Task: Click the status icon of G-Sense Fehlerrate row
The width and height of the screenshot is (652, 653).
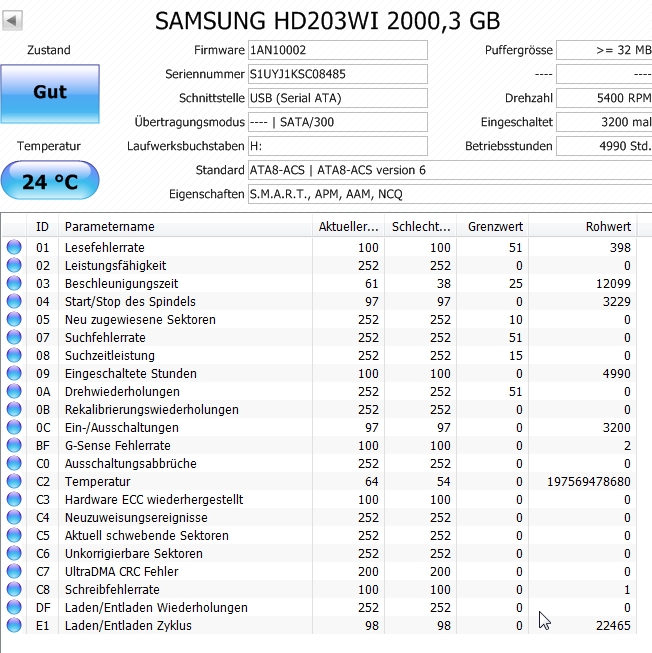Action: 14,445
